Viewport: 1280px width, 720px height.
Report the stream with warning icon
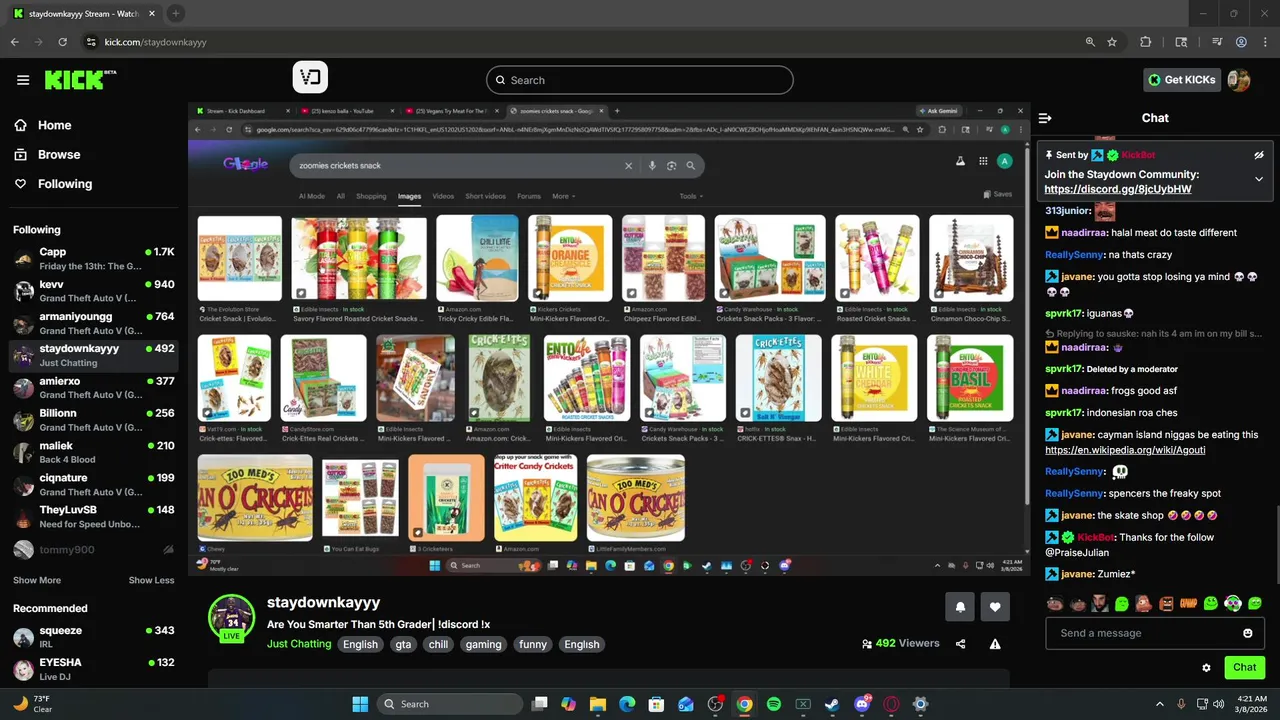(x=995, y=644)
